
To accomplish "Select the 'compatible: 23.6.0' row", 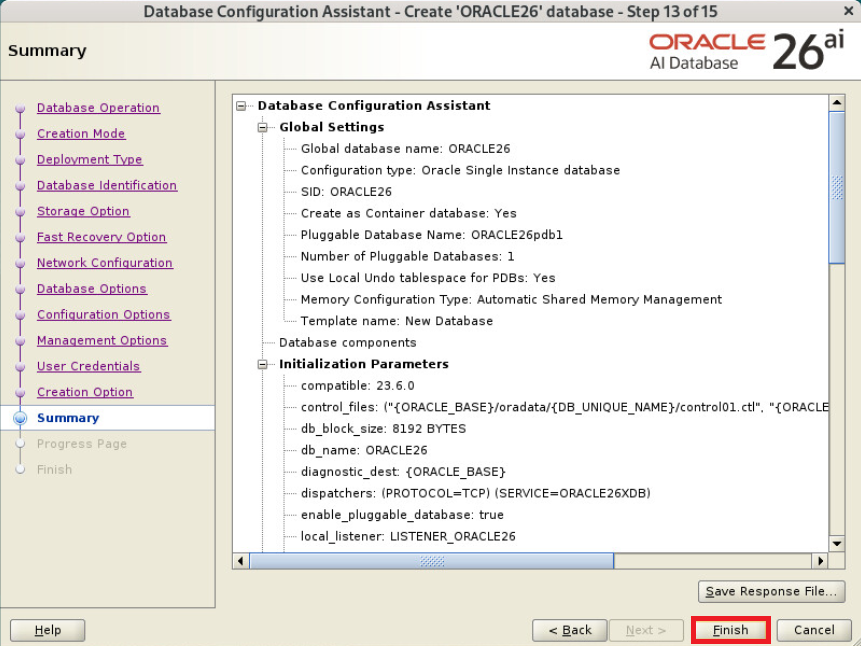I will click(357, 386).
